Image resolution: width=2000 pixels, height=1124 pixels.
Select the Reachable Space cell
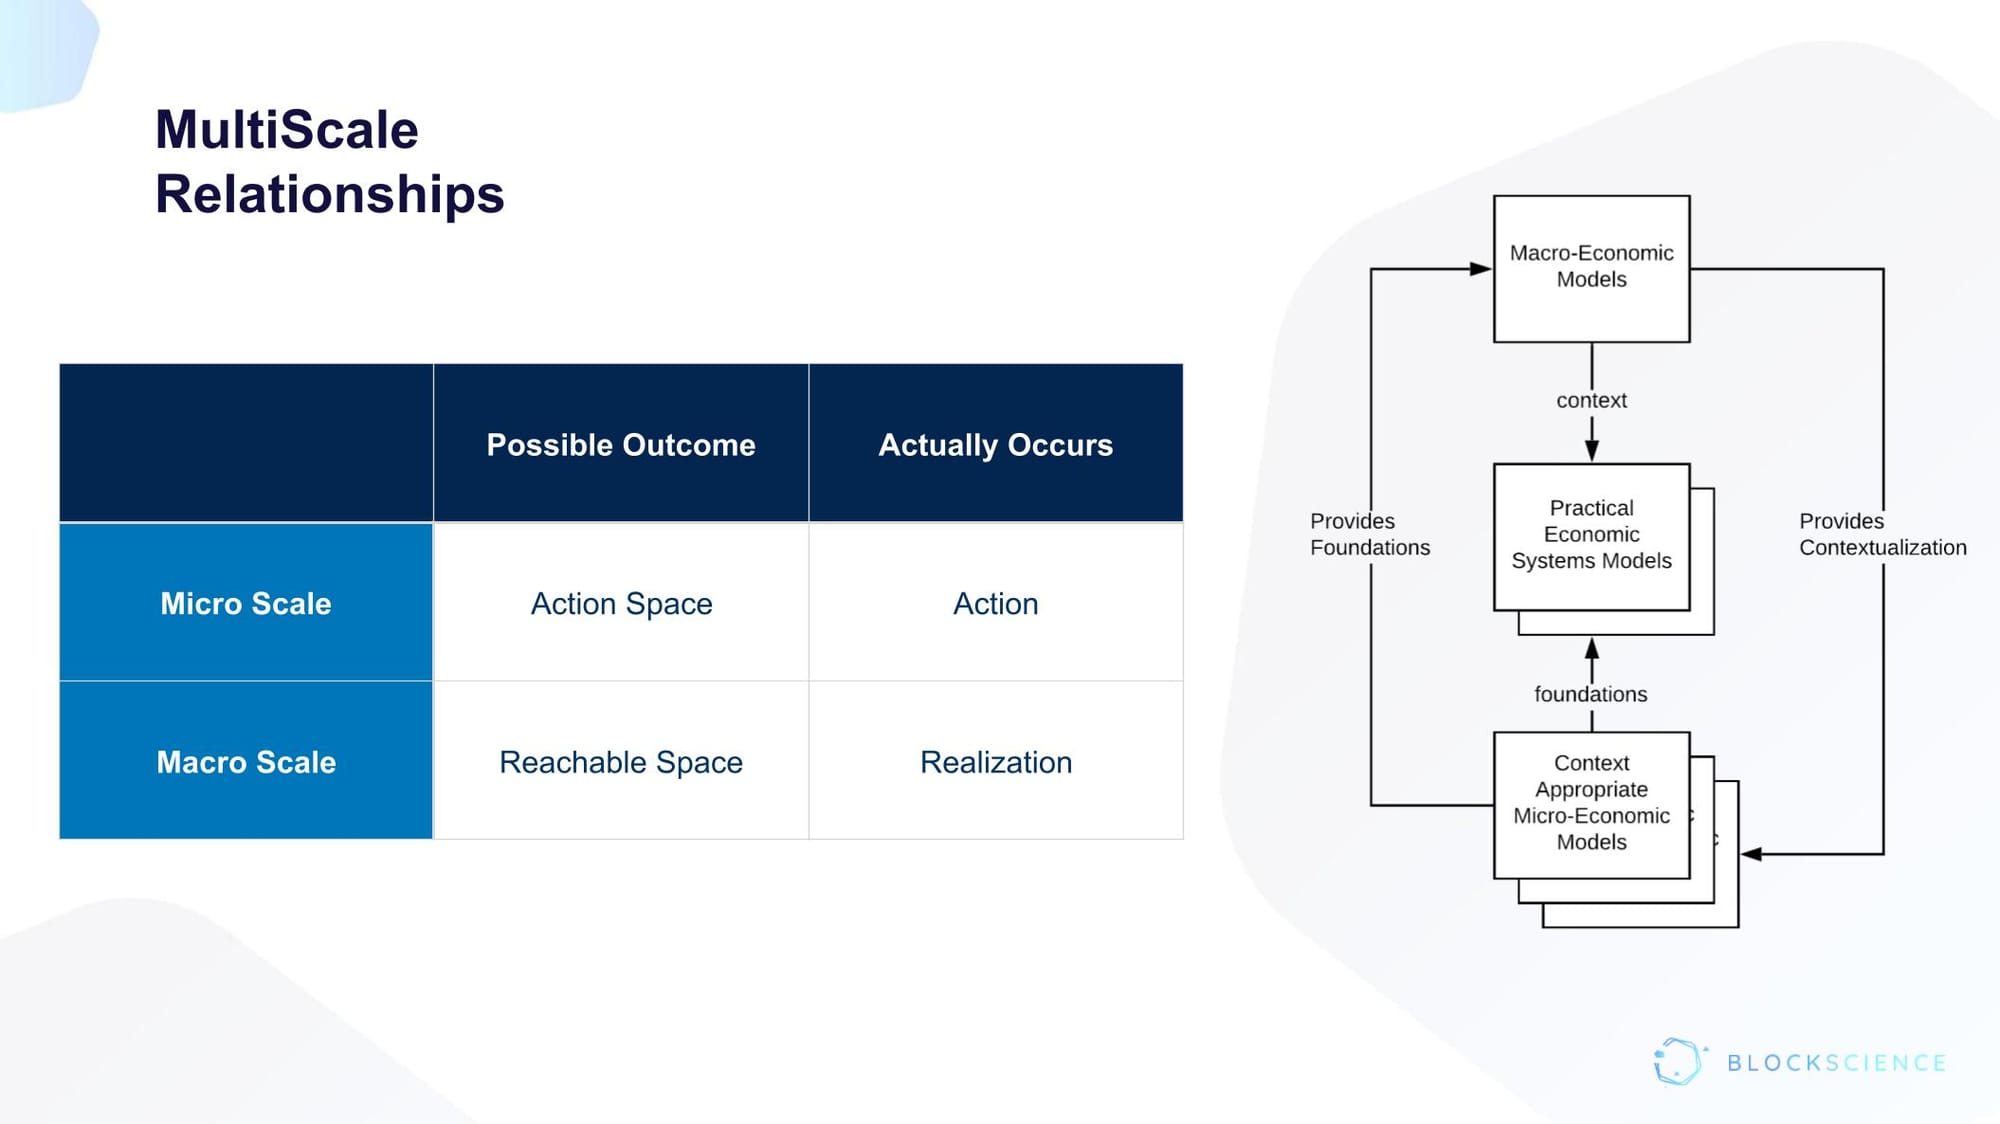pos(620,763)
